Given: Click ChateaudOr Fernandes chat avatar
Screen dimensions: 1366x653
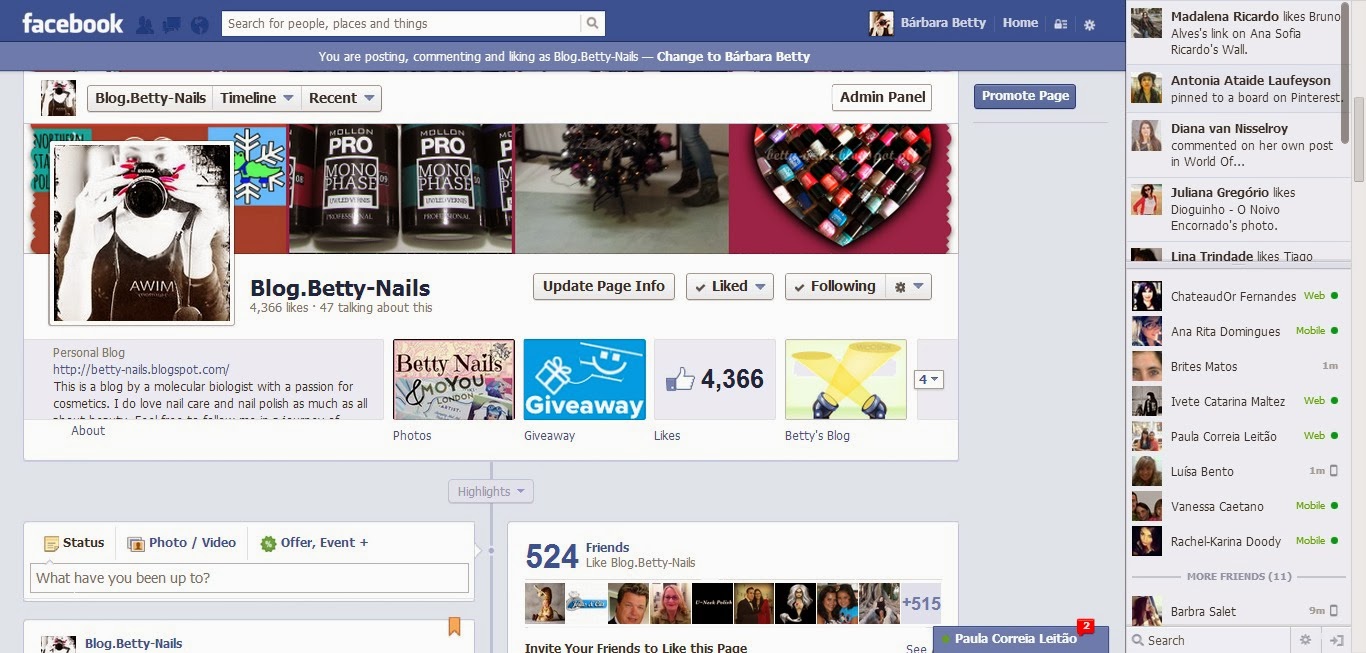Looking at the screenshot, I should (1147, 296).
